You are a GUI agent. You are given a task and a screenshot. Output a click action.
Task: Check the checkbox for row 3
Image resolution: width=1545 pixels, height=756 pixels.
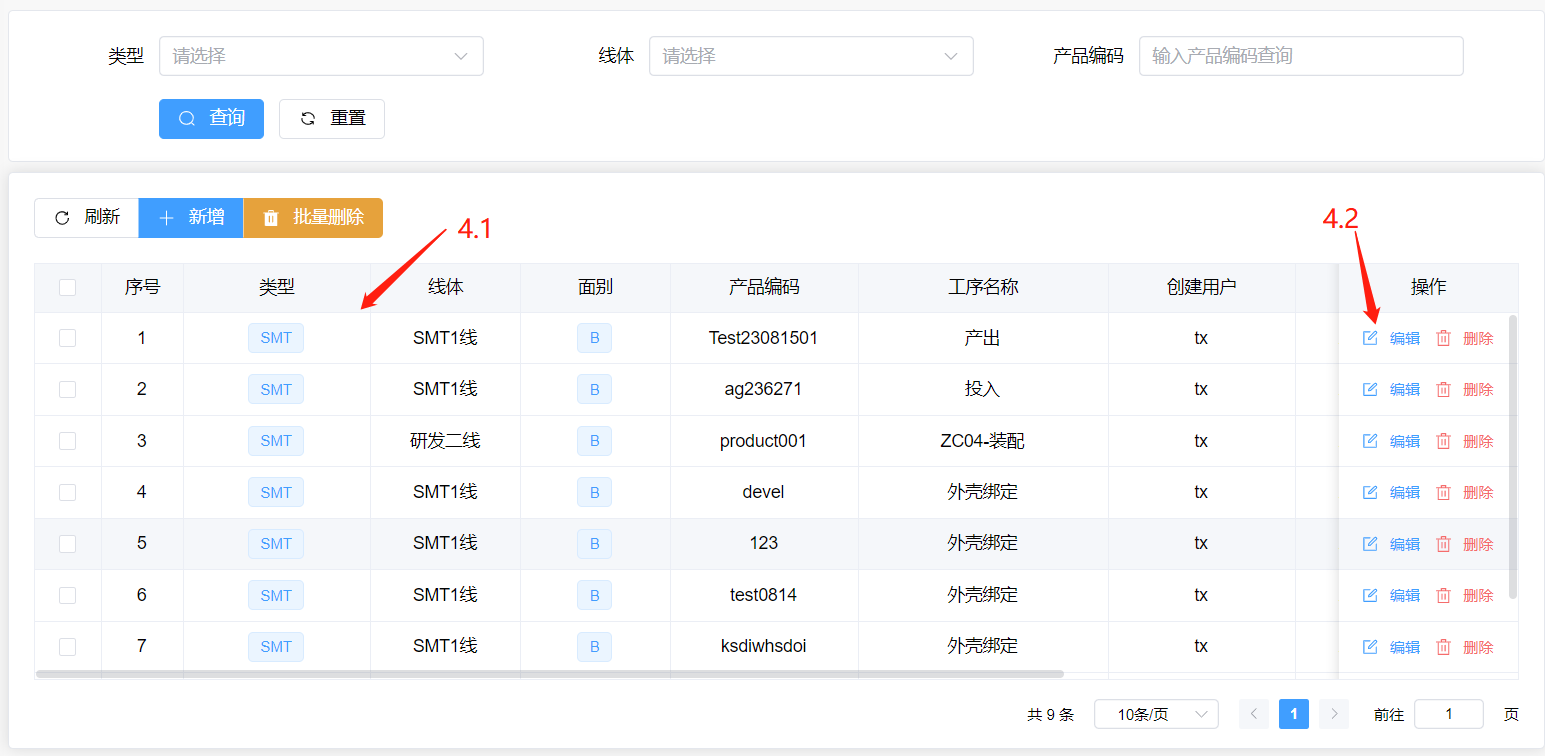click(67, 441)
